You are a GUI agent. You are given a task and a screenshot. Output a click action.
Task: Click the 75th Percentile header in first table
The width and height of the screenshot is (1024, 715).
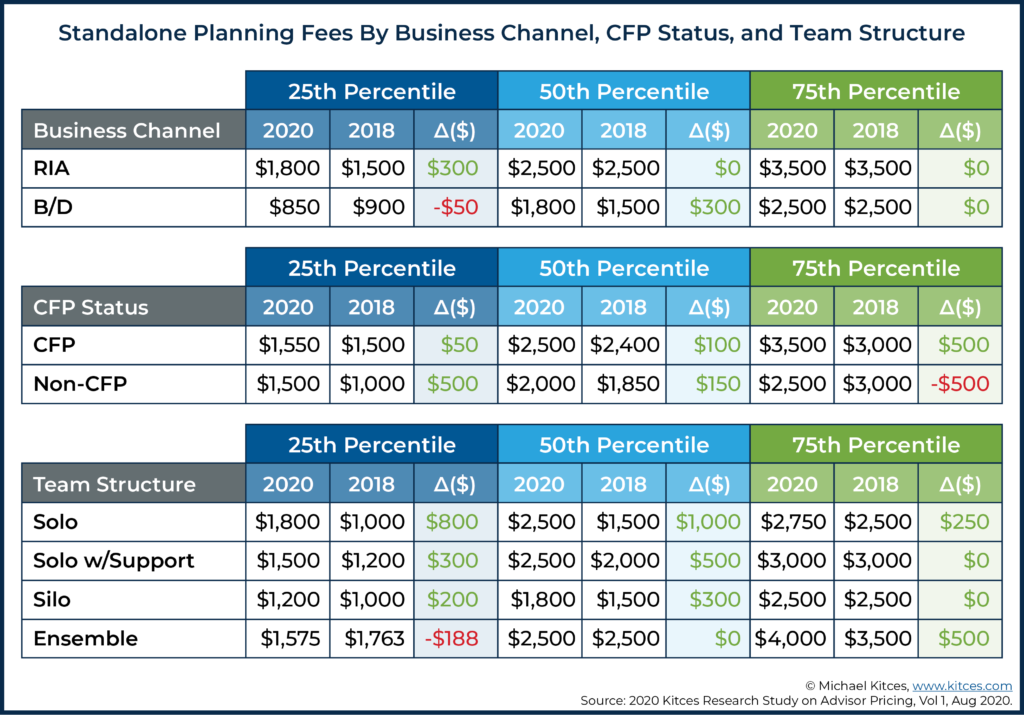pos(876,91)
